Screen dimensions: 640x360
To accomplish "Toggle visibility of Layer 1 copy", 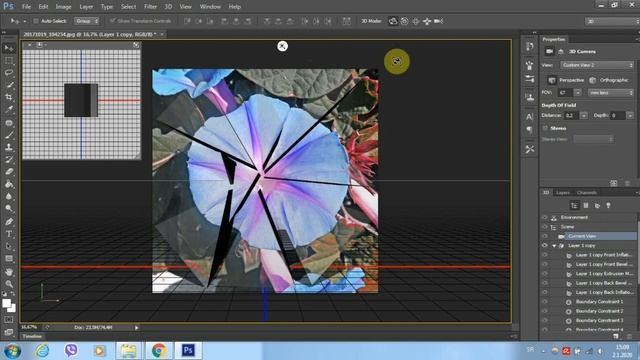I will [544, 245].
